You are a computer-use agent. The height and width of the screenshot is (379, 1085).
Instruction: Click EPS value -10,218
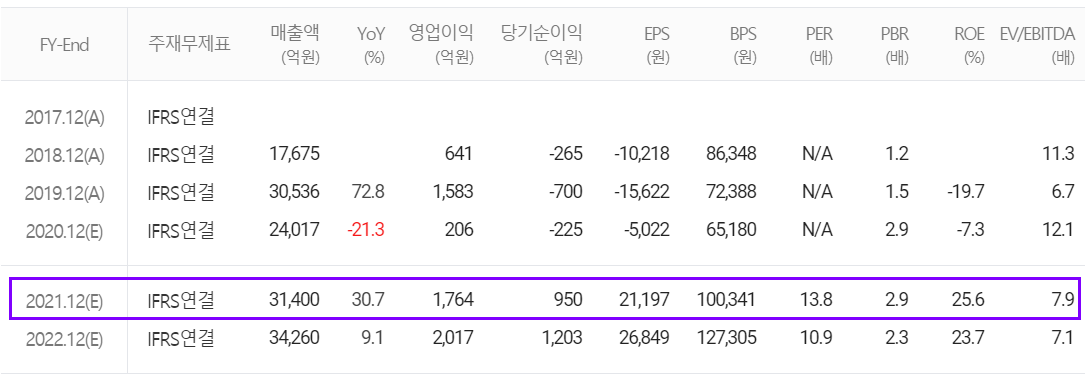pyautogui.click(x=641, y=154)
